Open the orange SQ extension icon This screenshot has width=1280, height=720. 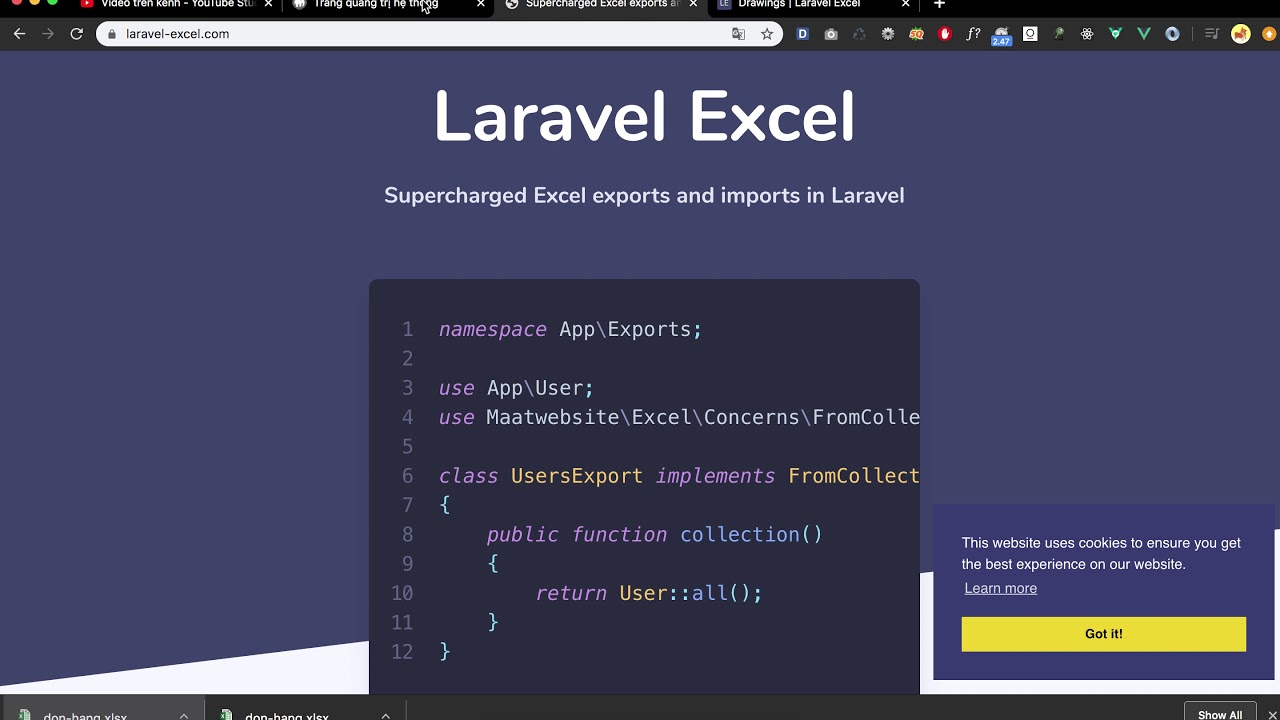click(x=916, y=34)
